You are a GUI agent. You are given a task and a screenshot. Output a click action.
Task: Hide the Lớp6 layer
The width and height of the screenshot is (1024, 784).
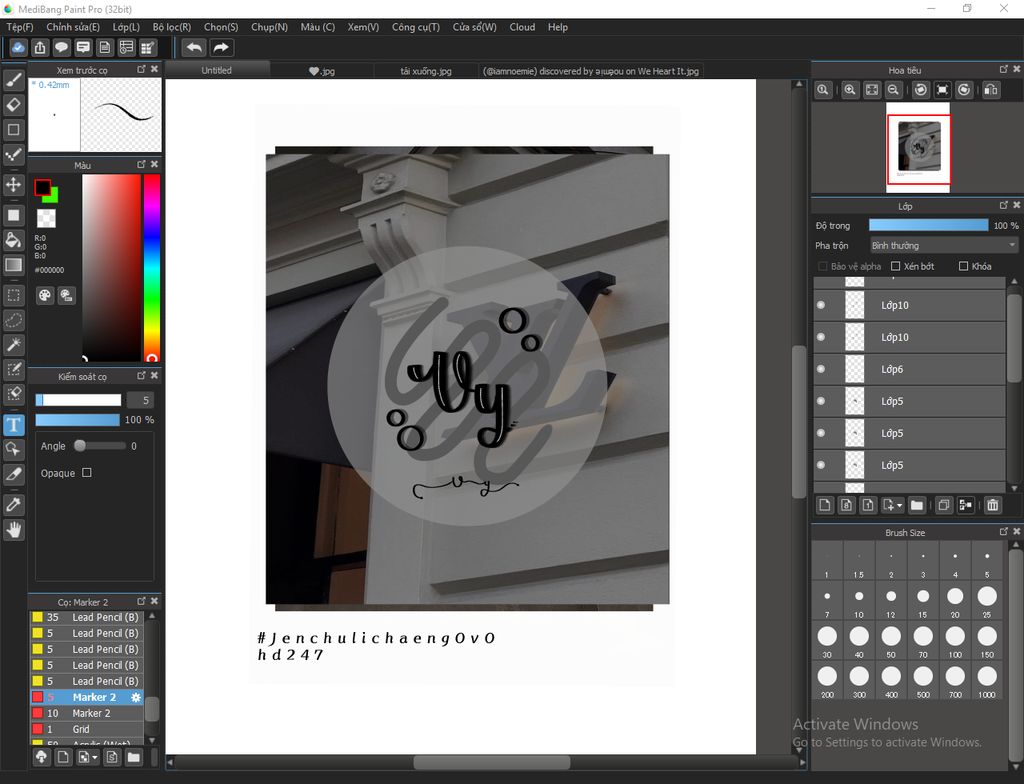pos(821,369)
